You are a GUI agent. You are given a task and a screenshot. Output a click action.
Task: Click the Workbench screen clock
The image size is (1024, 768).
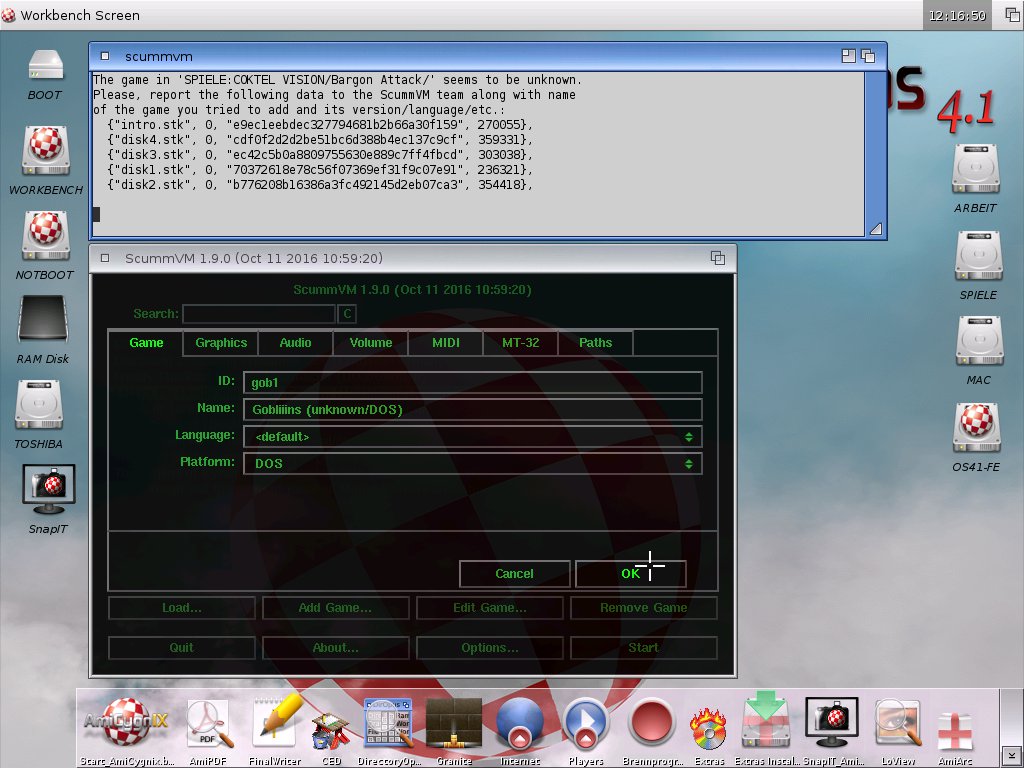point(957,15)
